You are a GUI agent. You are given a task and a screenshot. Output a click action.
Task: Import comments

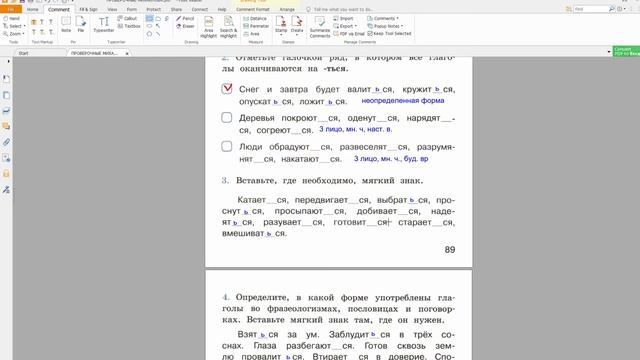(343, 18)
